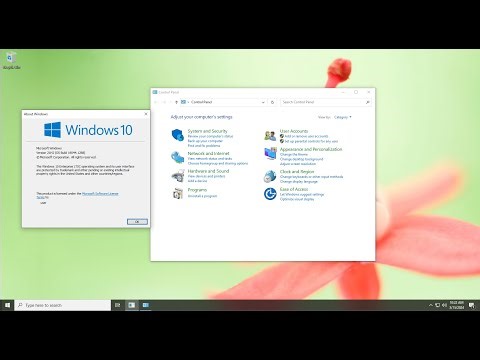Screen dimensions: 480x360
Task: Show hidden tray icons chevron
Action: (430, 305)
